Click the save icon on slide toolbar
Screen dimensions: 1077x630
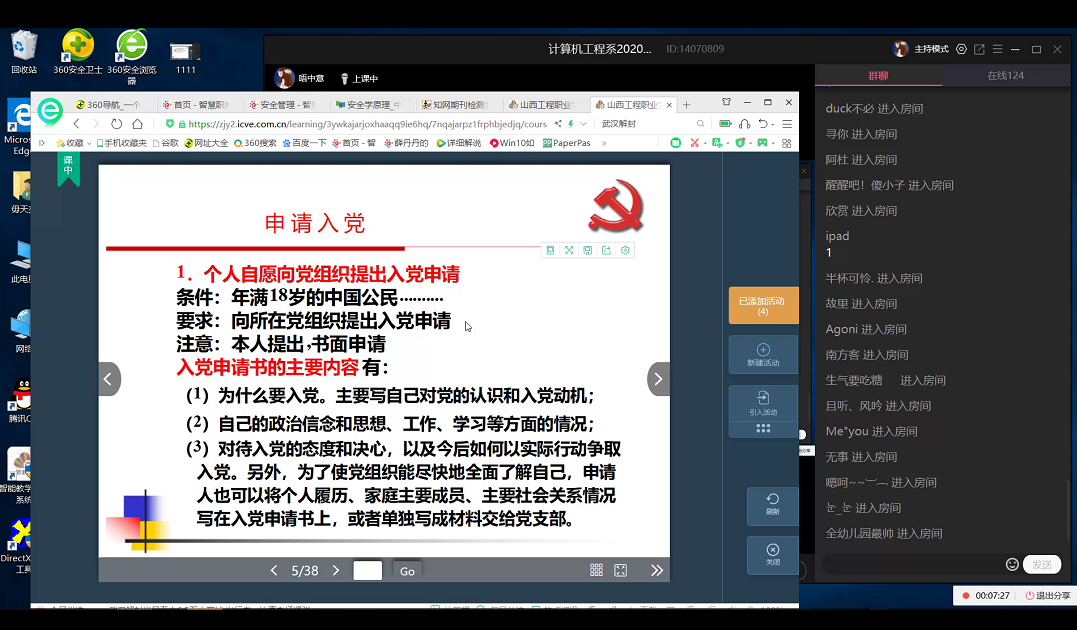click(x=587, y=250)
